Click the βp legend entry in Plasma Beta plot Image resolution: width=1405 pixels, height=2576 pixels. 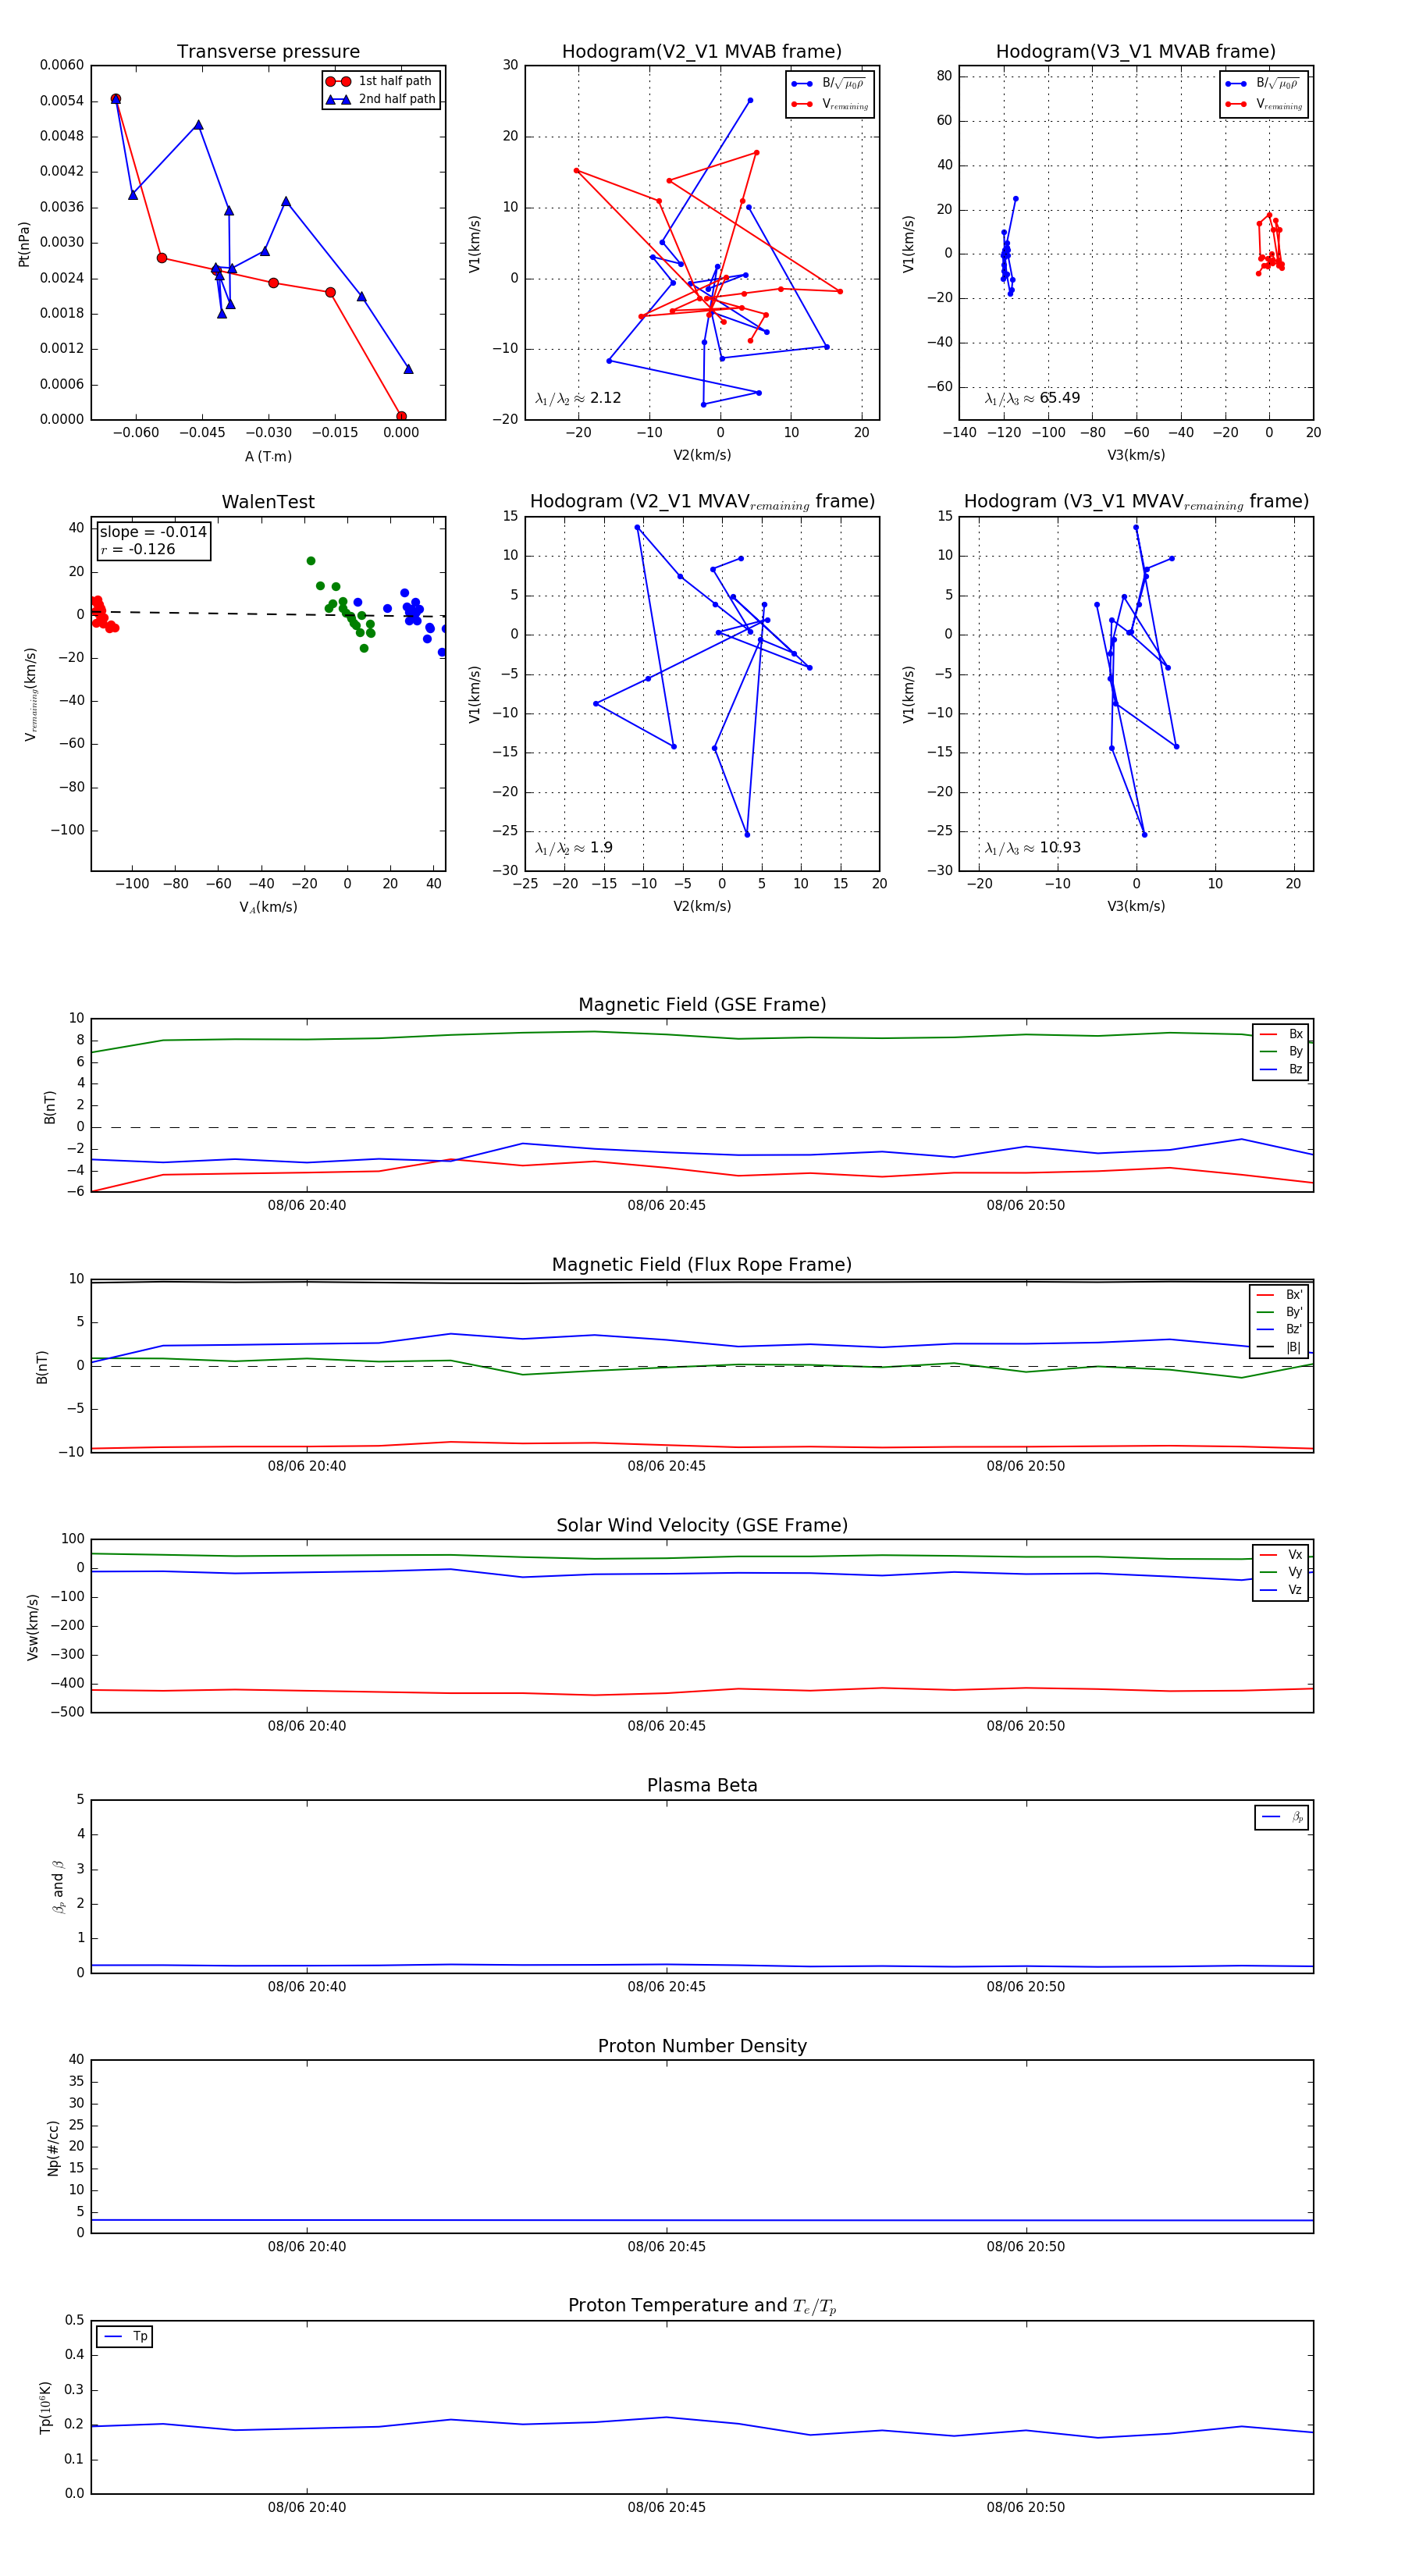point(1282,1817)
